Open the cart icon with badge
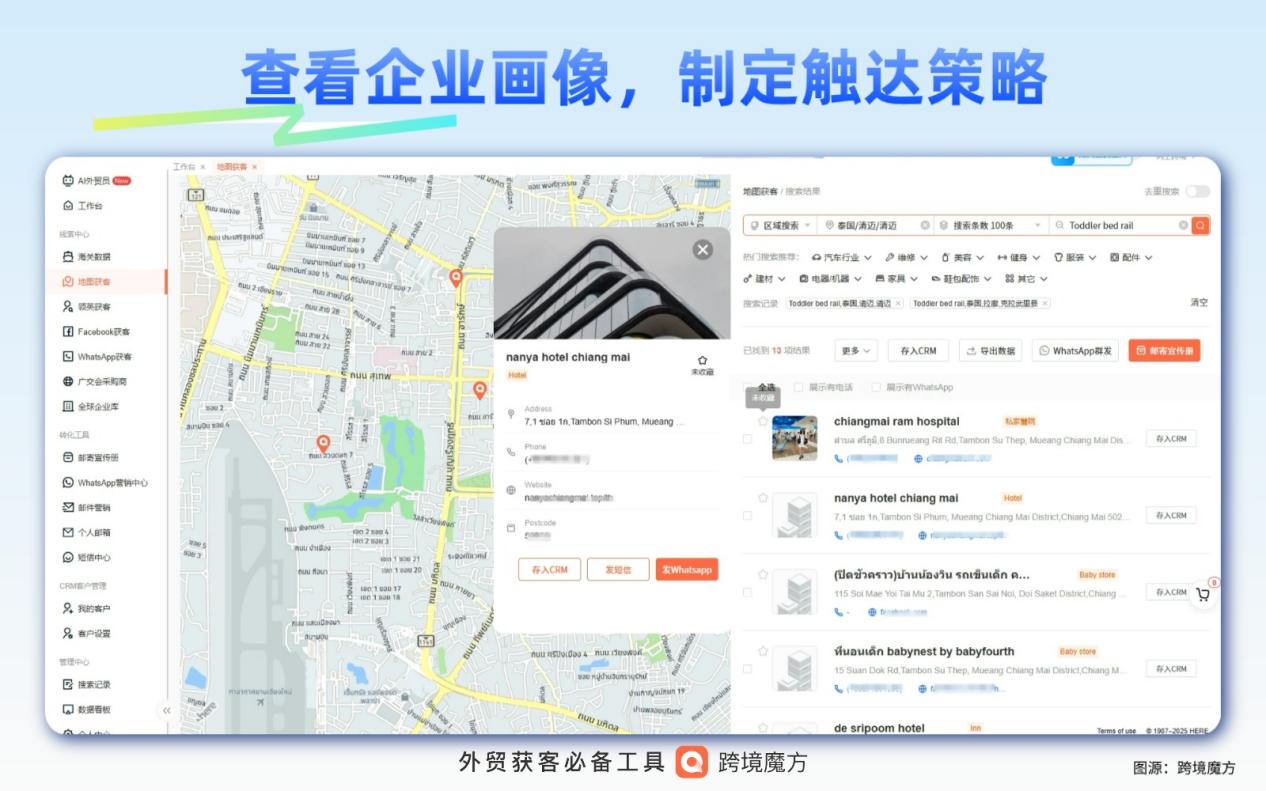The image size is (1266, 791). [1205, 593]
